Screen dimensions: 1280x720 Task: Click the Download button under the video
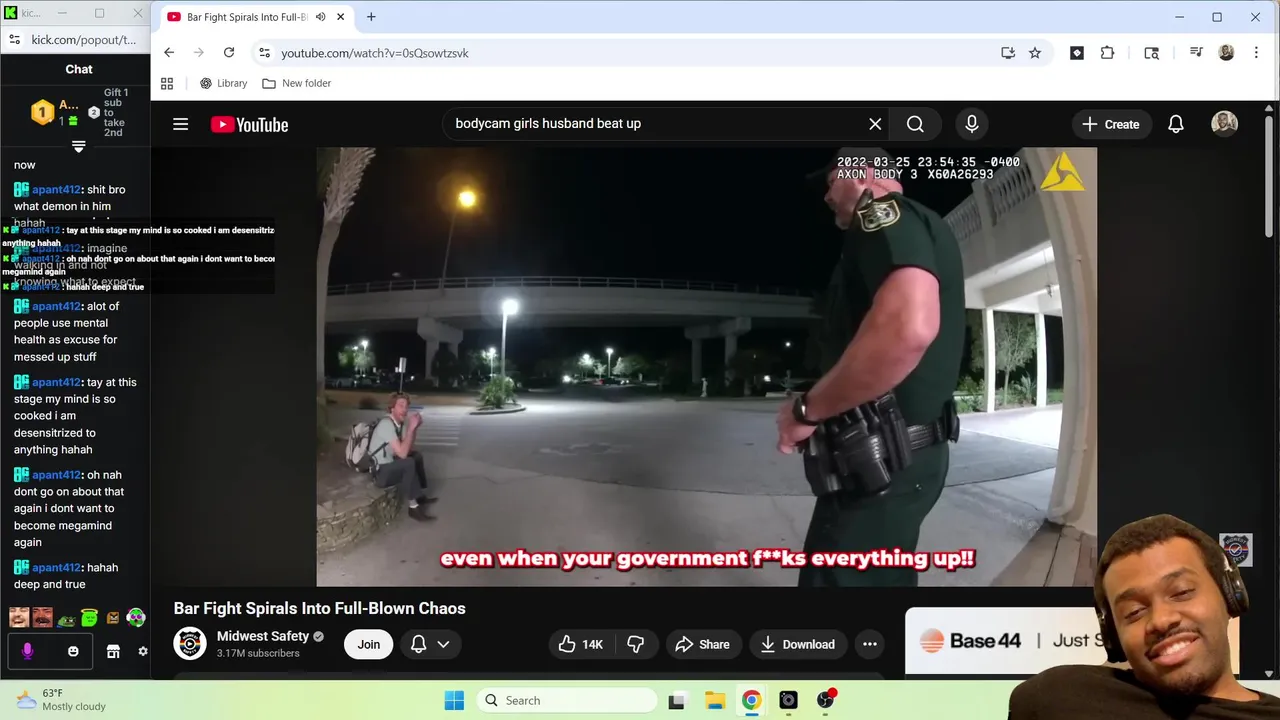point(798,644)
